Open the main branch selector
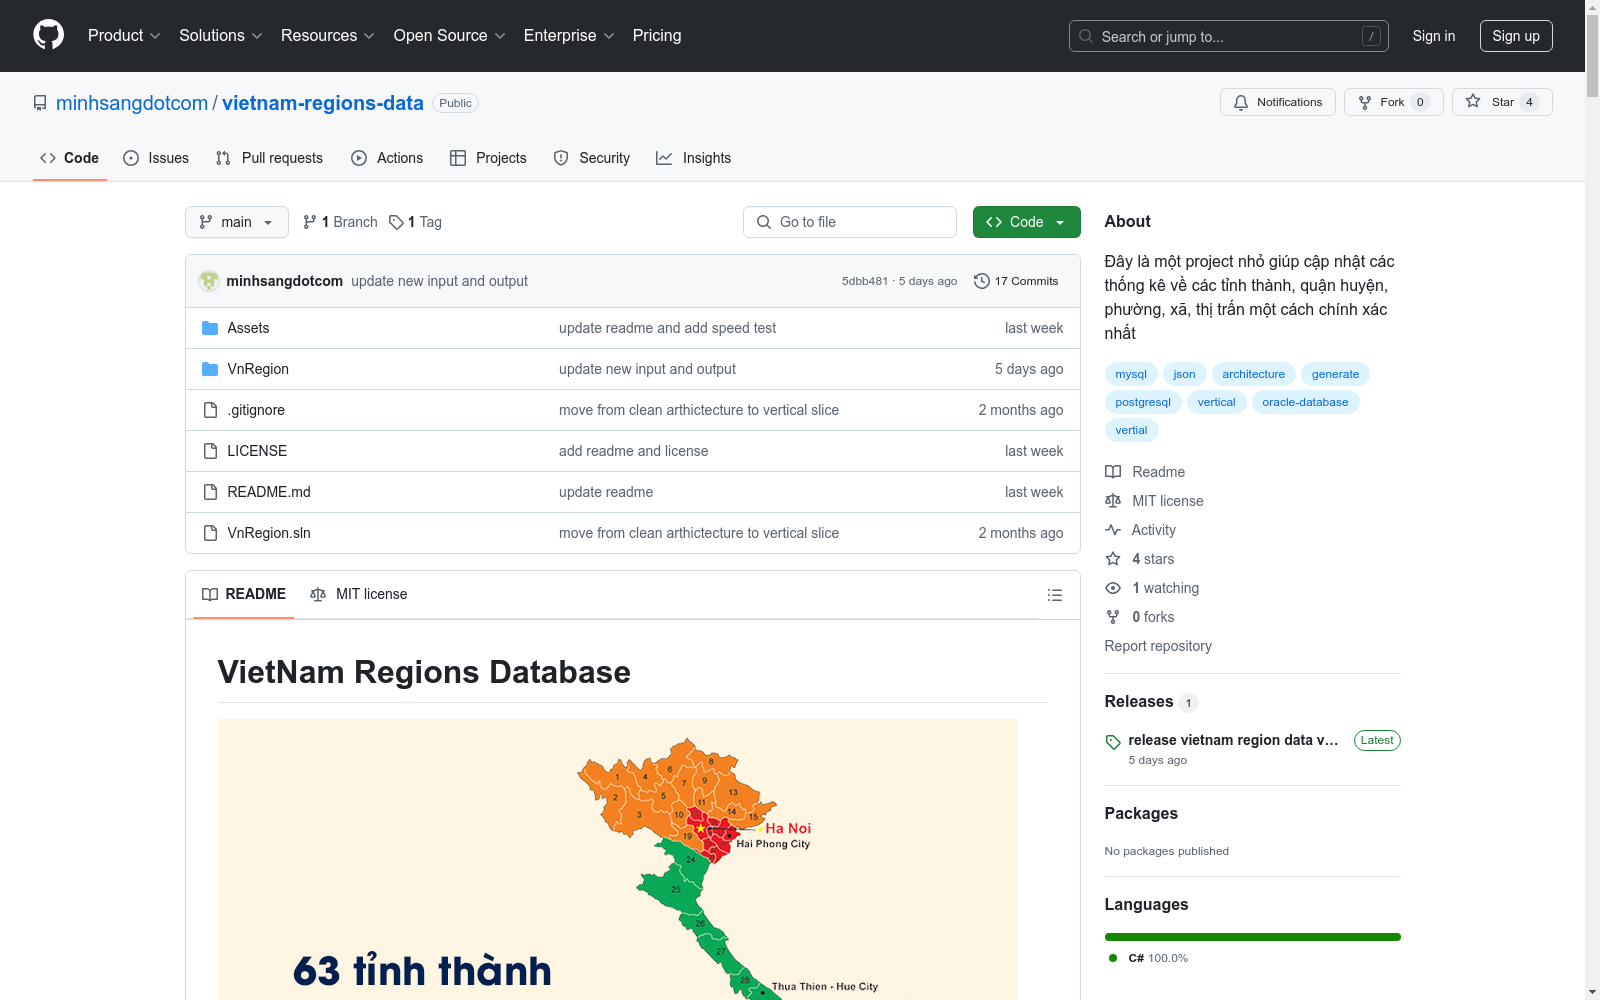This screenshot has height=1000, width=1600. point(237,222)
